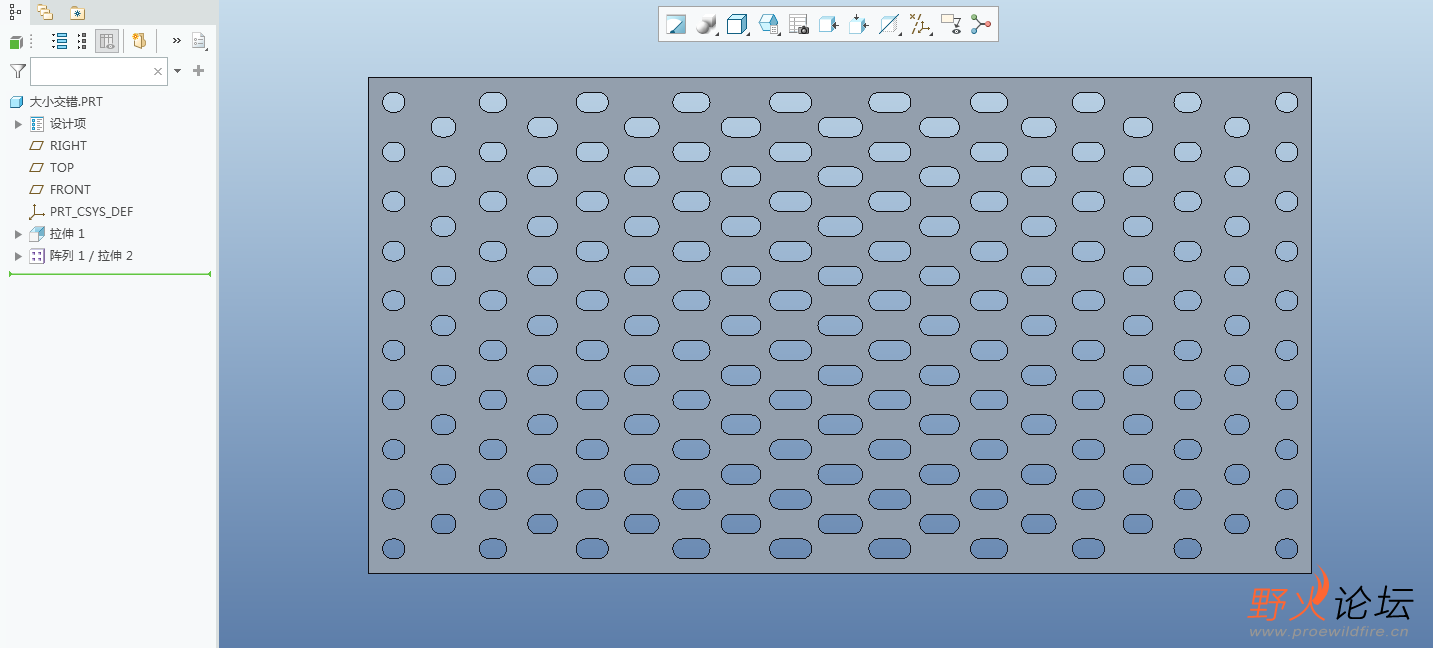Open the datum display filters dropdown

(921, 25)
